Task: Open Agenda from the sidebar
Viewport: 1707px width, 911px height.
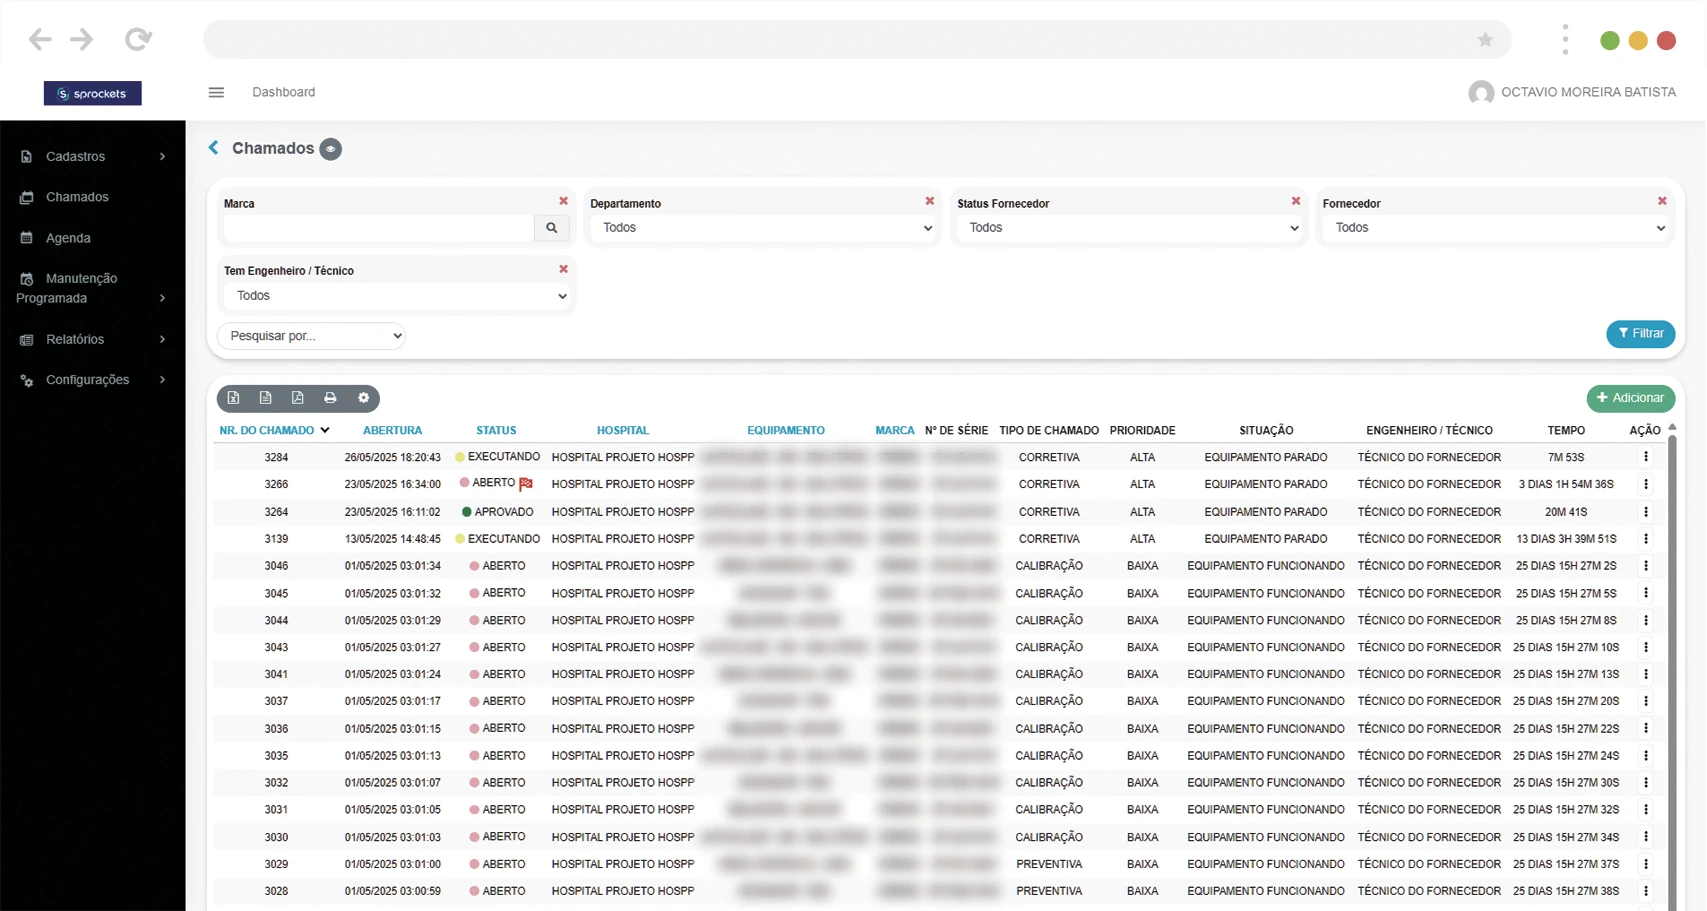Action: pyautogui.click(x=68, y=238)
